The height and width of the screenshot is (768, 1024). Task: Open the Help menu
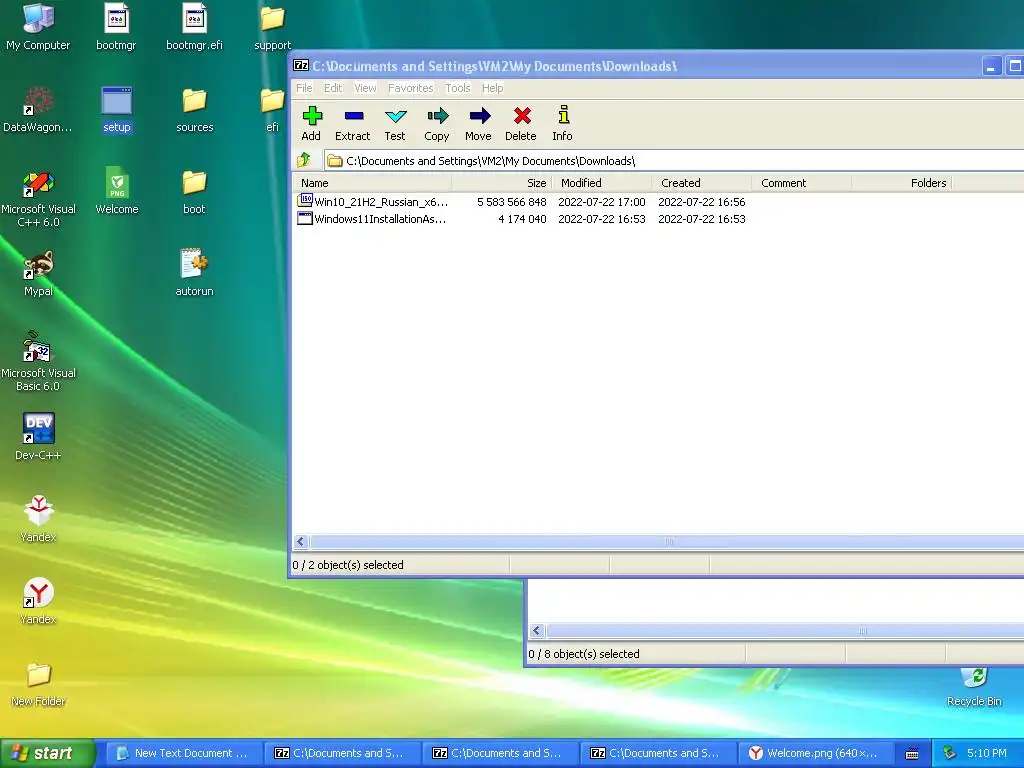point(492,88)
